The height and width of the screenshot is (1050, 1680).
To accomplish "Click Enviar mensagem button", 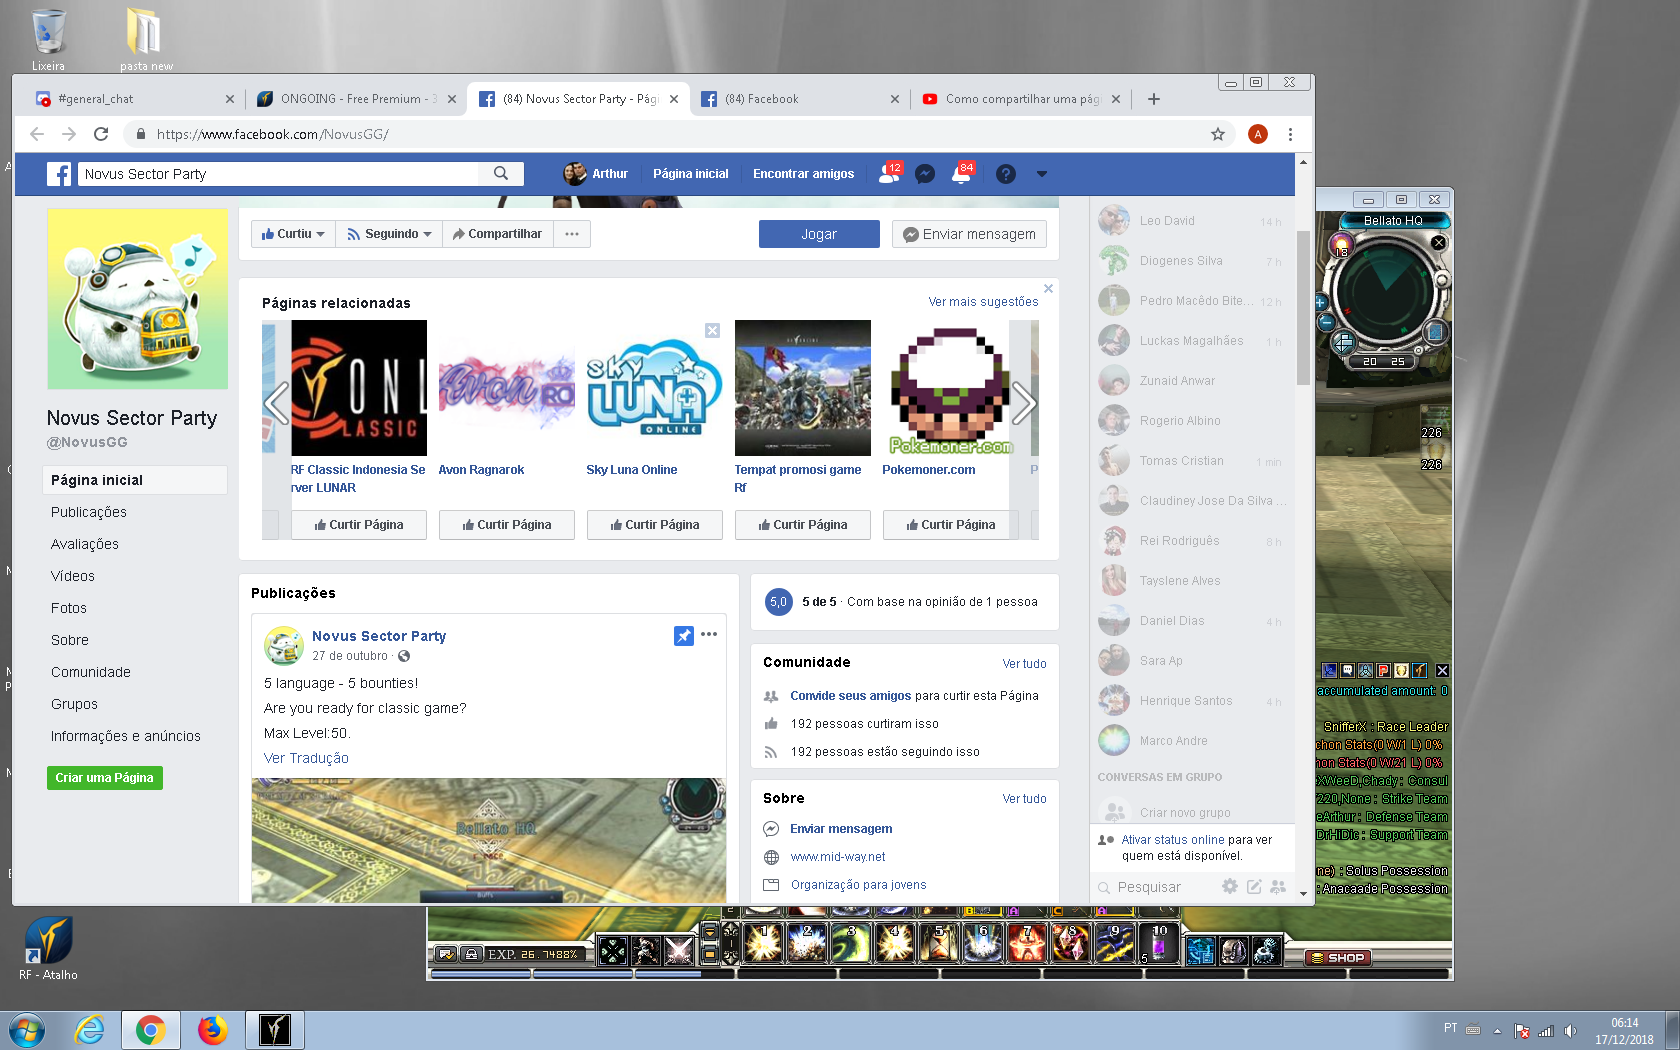I will click(969, 234).
